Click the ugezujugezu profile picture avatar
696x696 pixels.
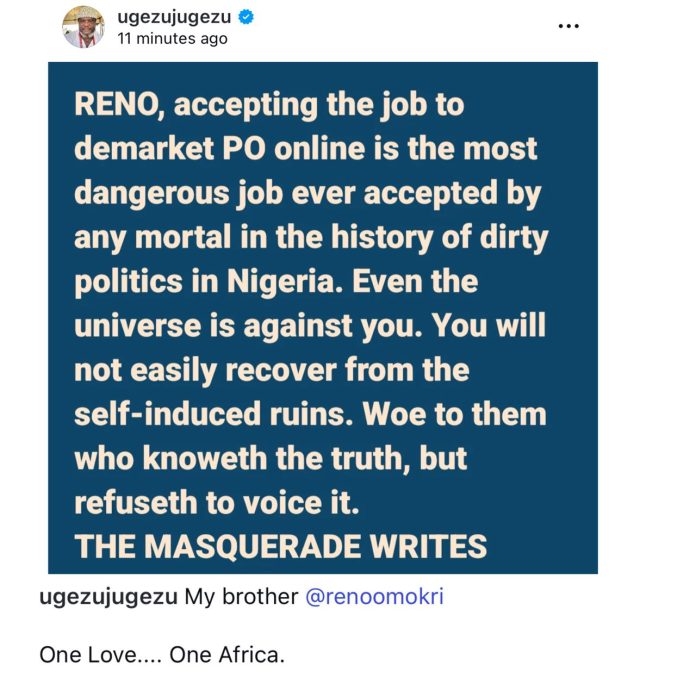(83, 27)
